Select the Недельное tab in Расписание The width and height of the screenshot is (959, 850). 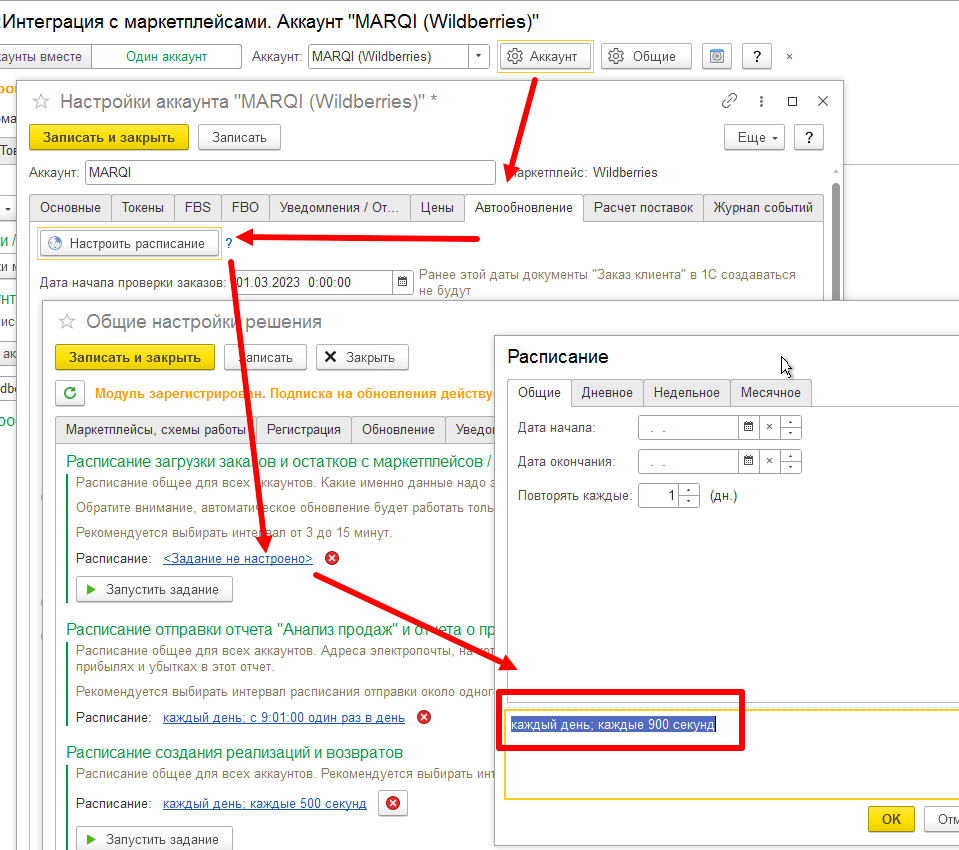point(685,393)
